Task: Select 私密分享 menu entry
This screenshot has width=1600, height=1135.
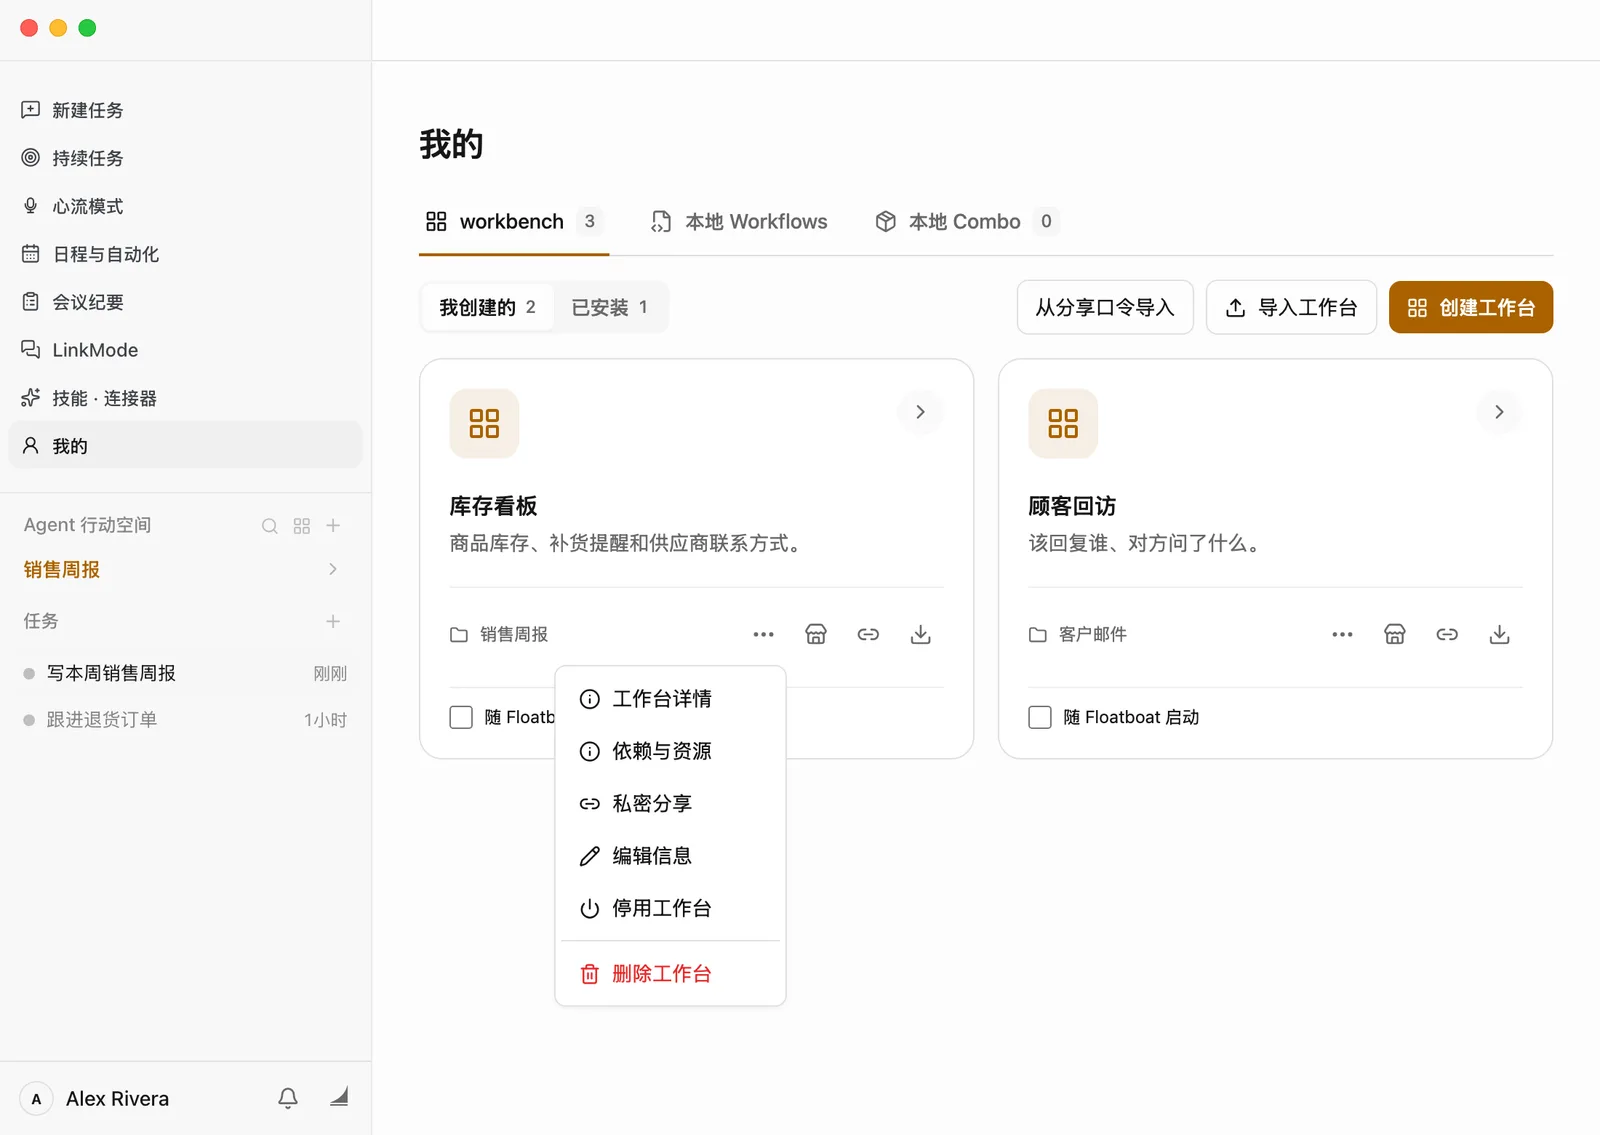Action: [x=670, y=803]
